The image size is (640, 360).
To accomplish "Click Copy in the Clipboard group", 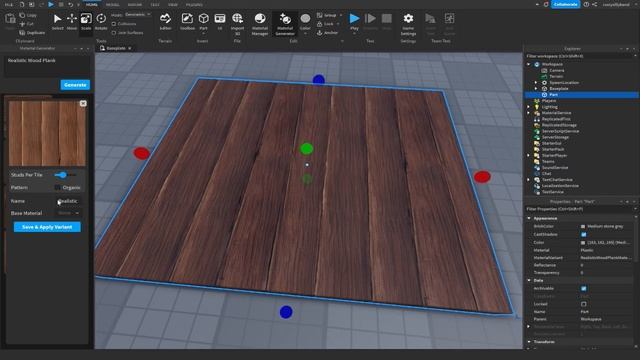I will 28,15.
